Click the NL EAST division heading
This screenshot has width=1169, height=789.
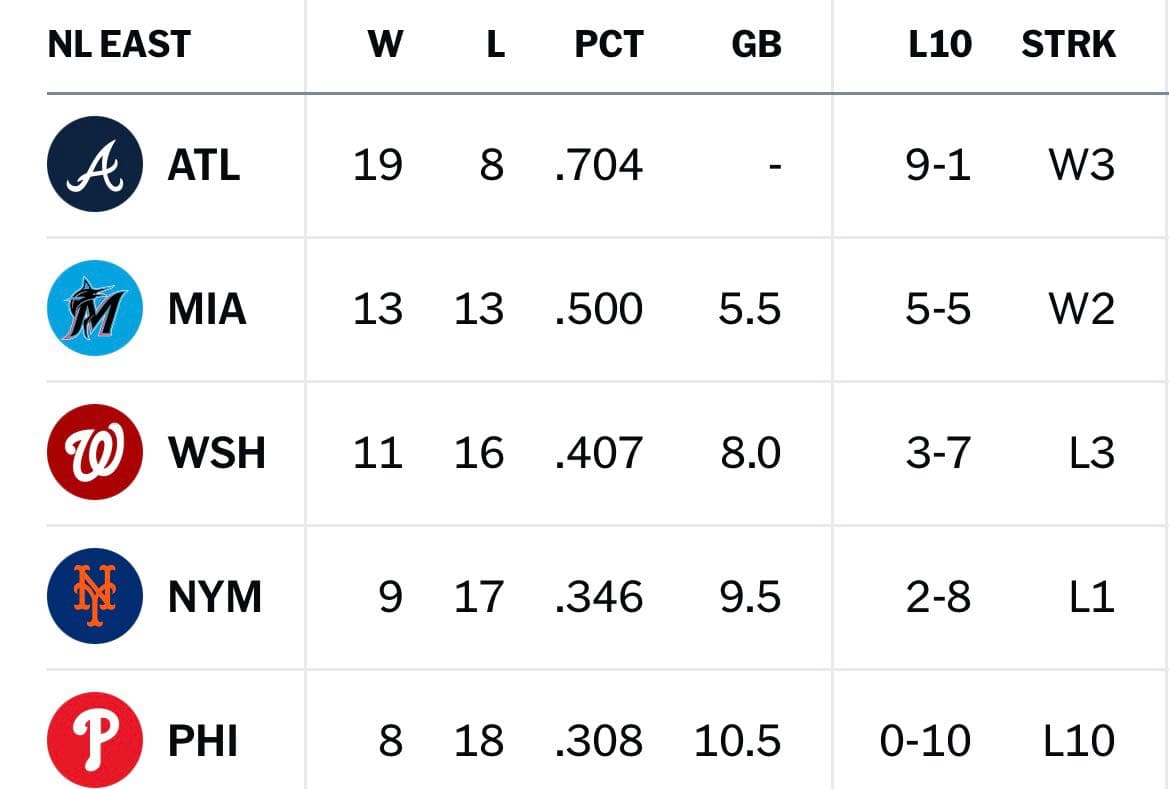coord(119,44)
